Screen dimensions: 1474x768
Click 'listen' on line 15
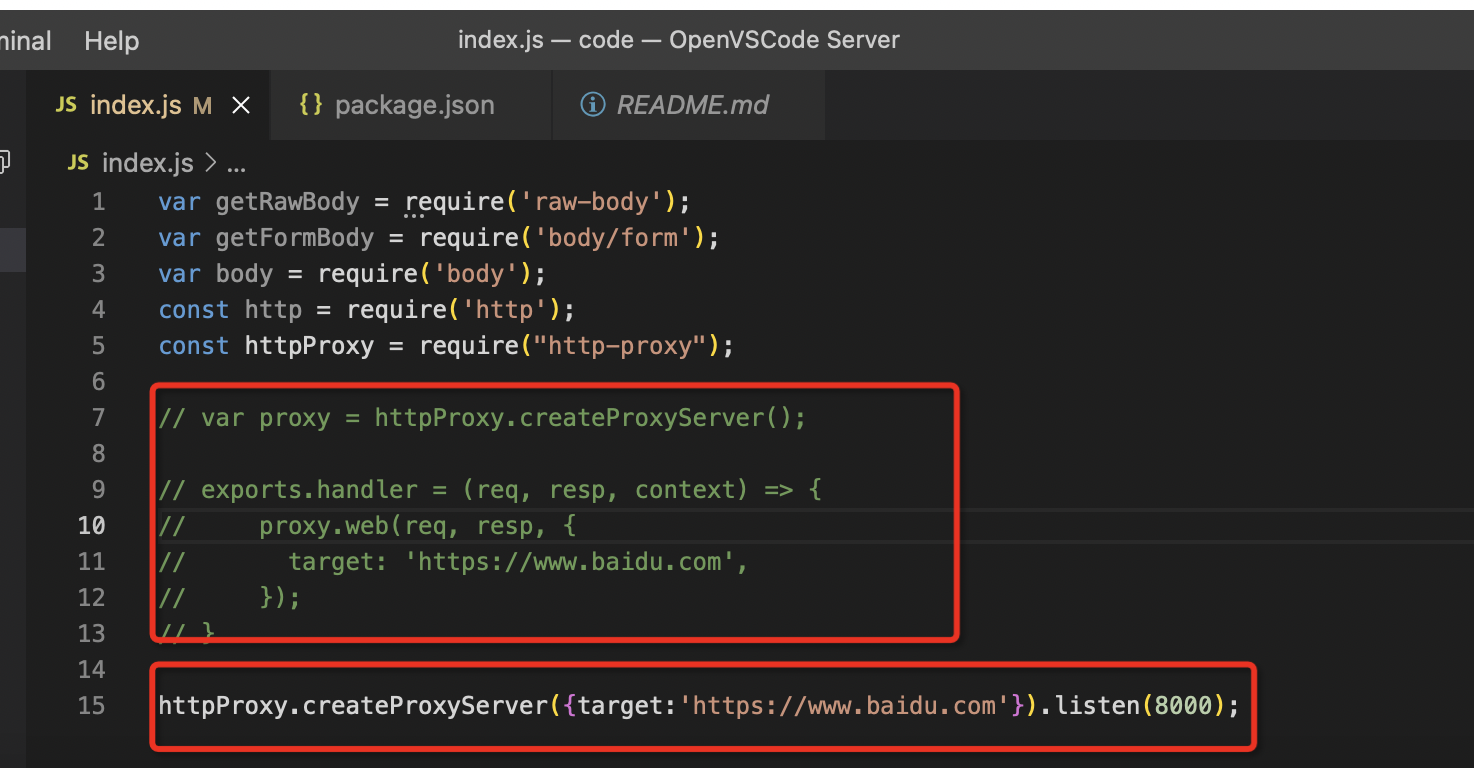[1097, 706]
